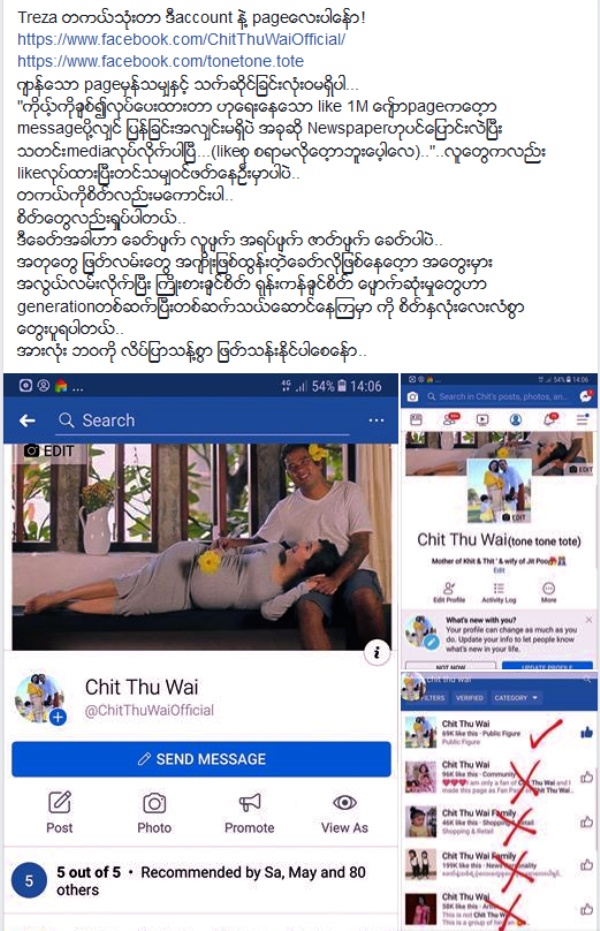Screen dimensions: 600x931
Task: Click the Post compose icon
Action: (x=59, y=803)
